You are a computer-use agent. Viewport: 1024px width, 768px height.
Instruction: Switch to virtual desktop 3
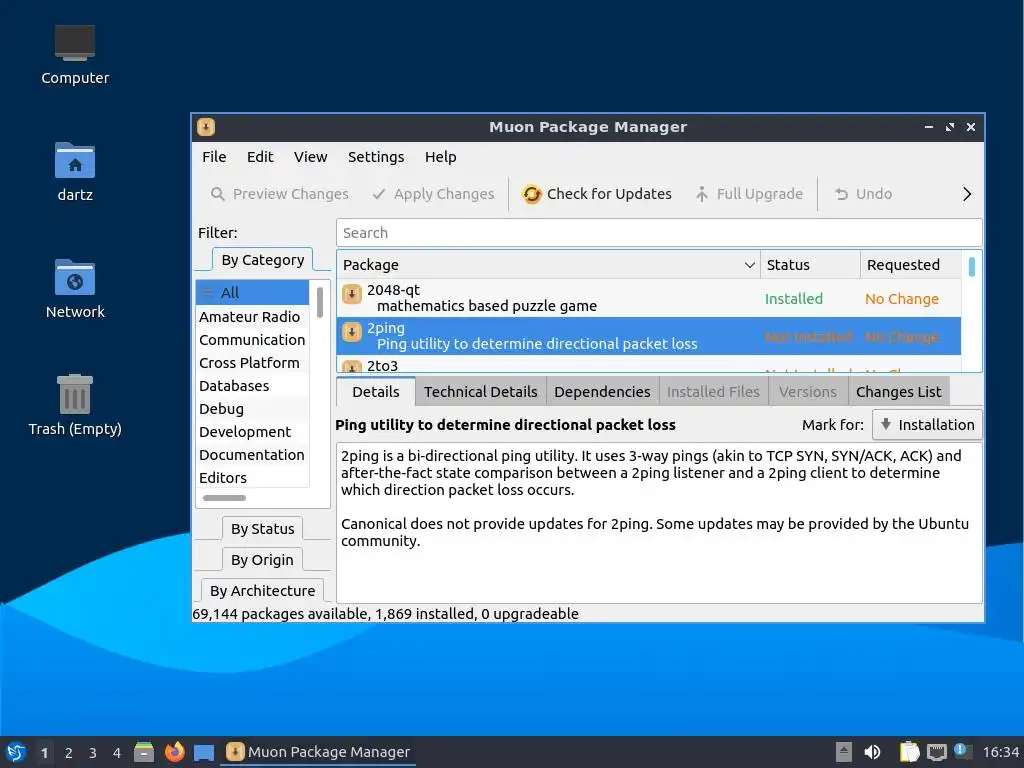click(x=93, y=752)
